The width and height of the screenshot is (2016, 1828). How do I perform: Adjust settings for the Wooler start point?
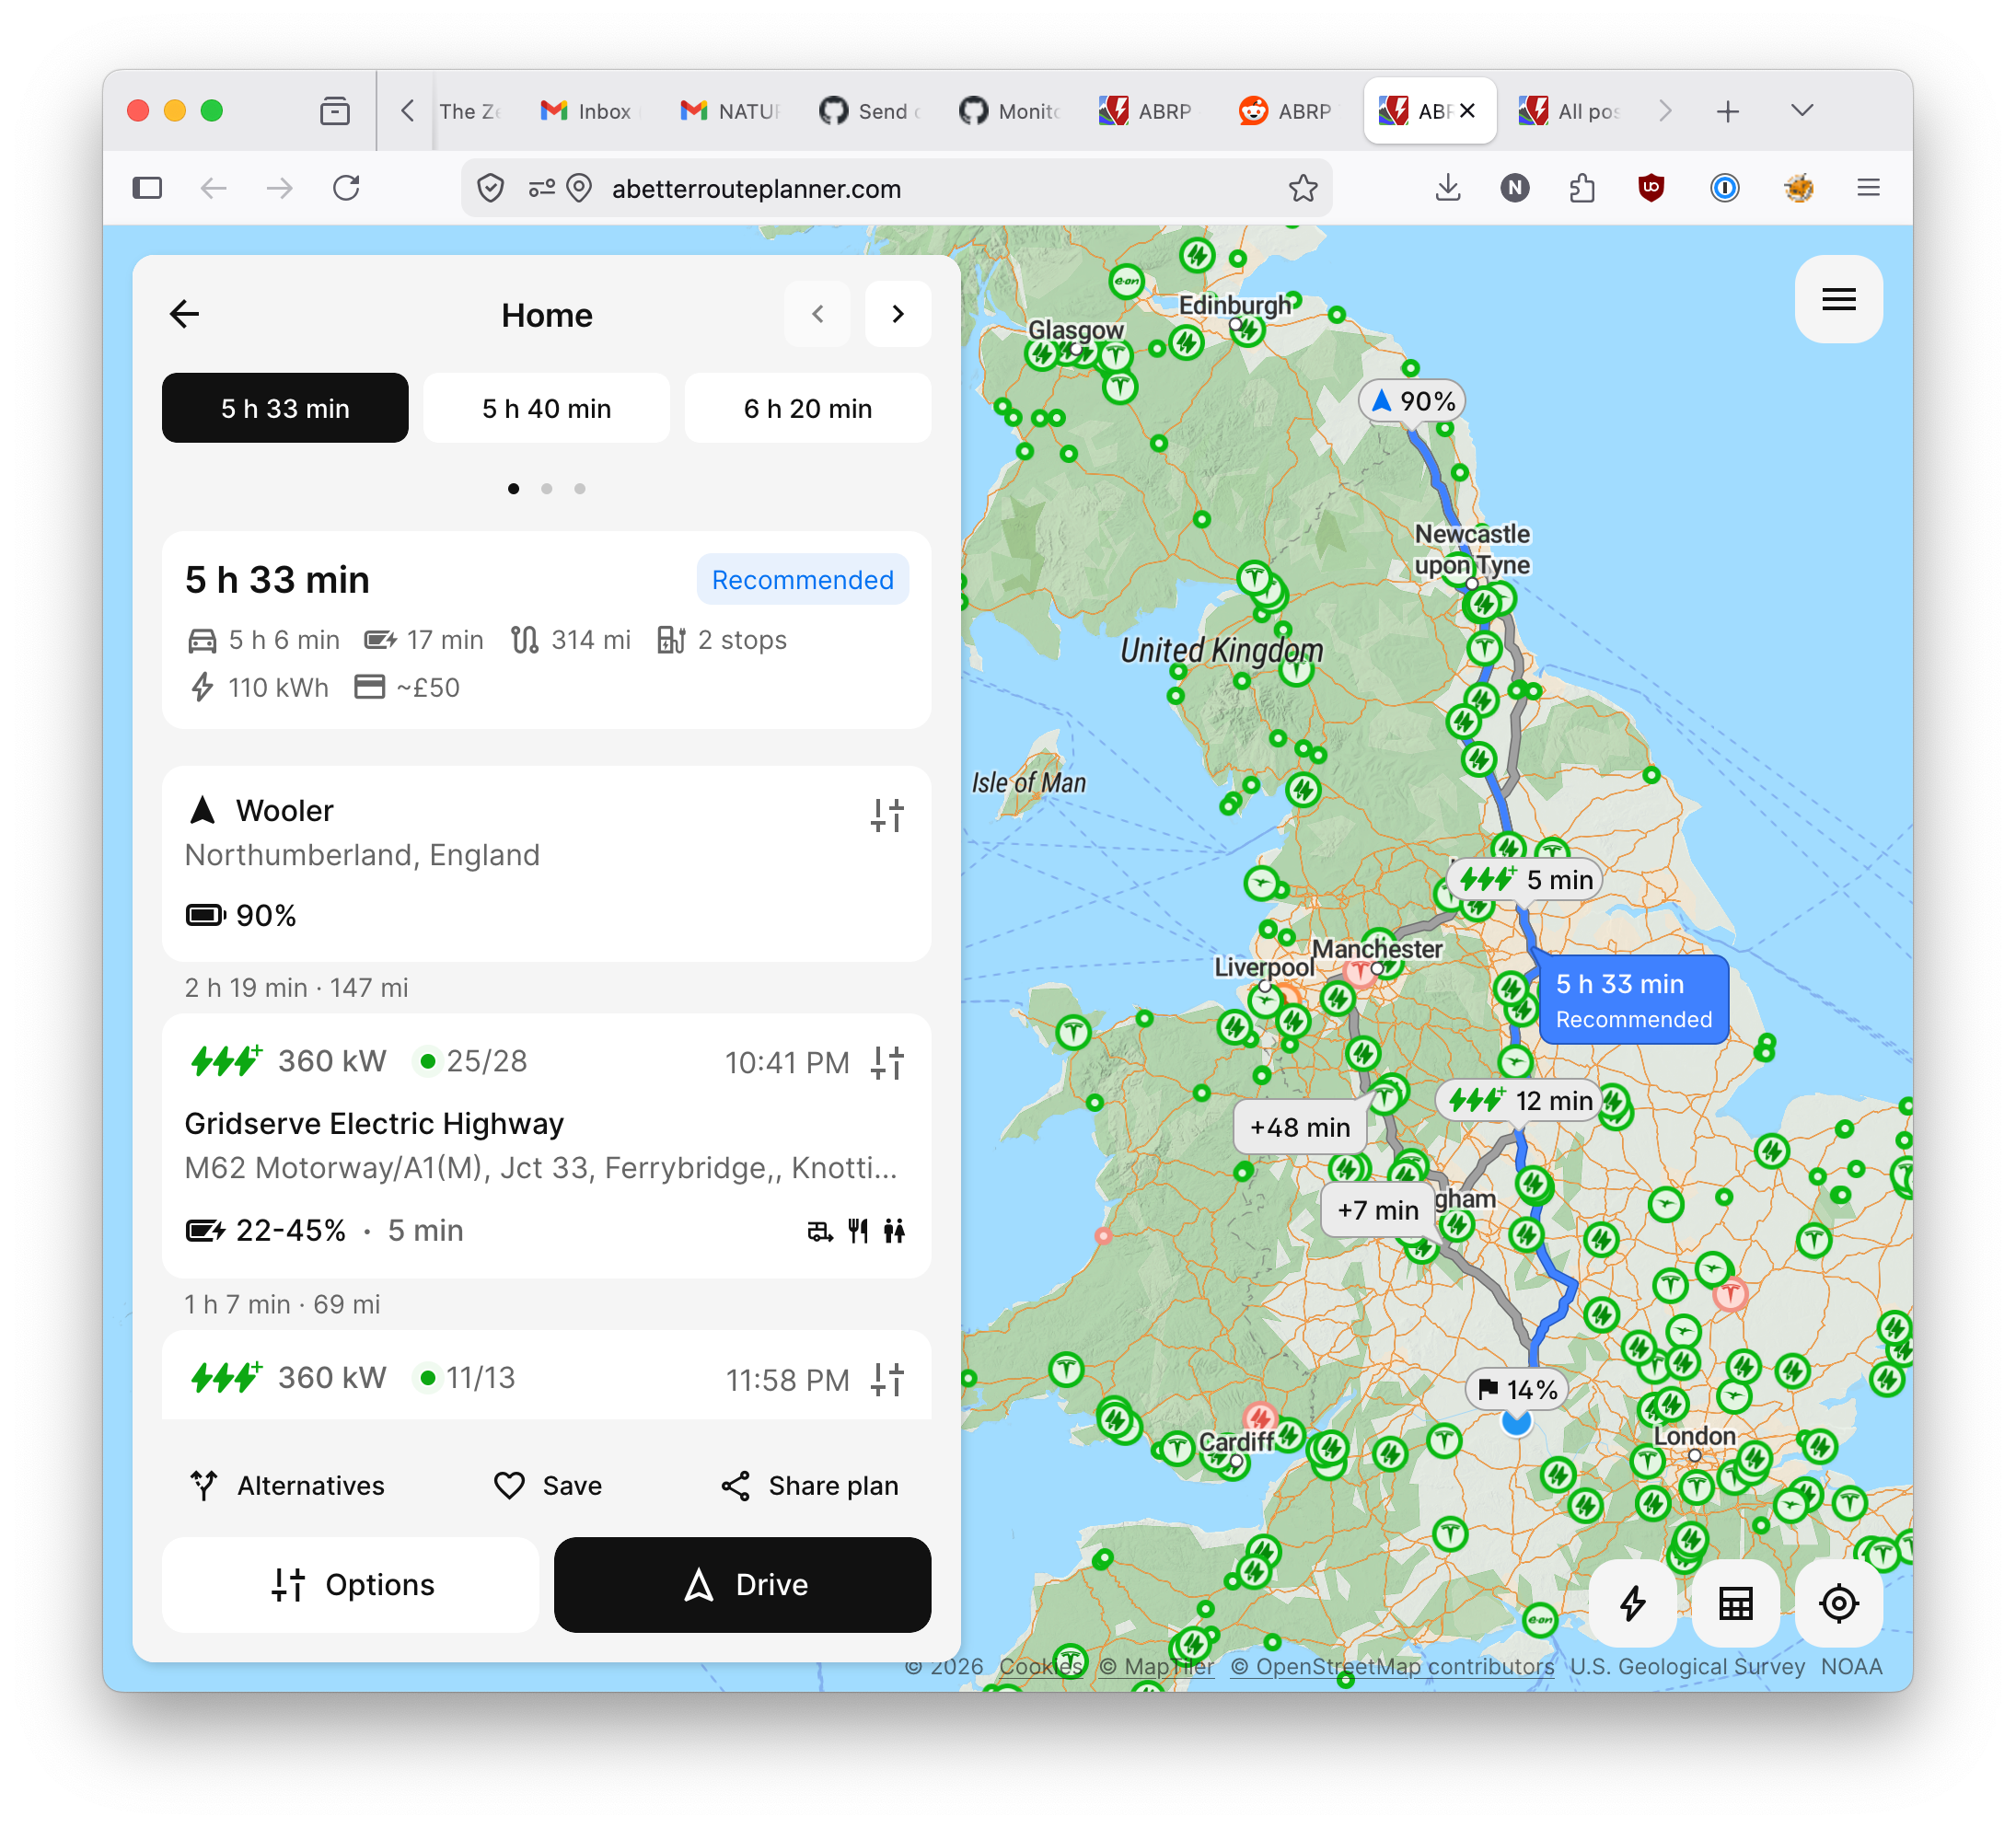pos(887,816)
